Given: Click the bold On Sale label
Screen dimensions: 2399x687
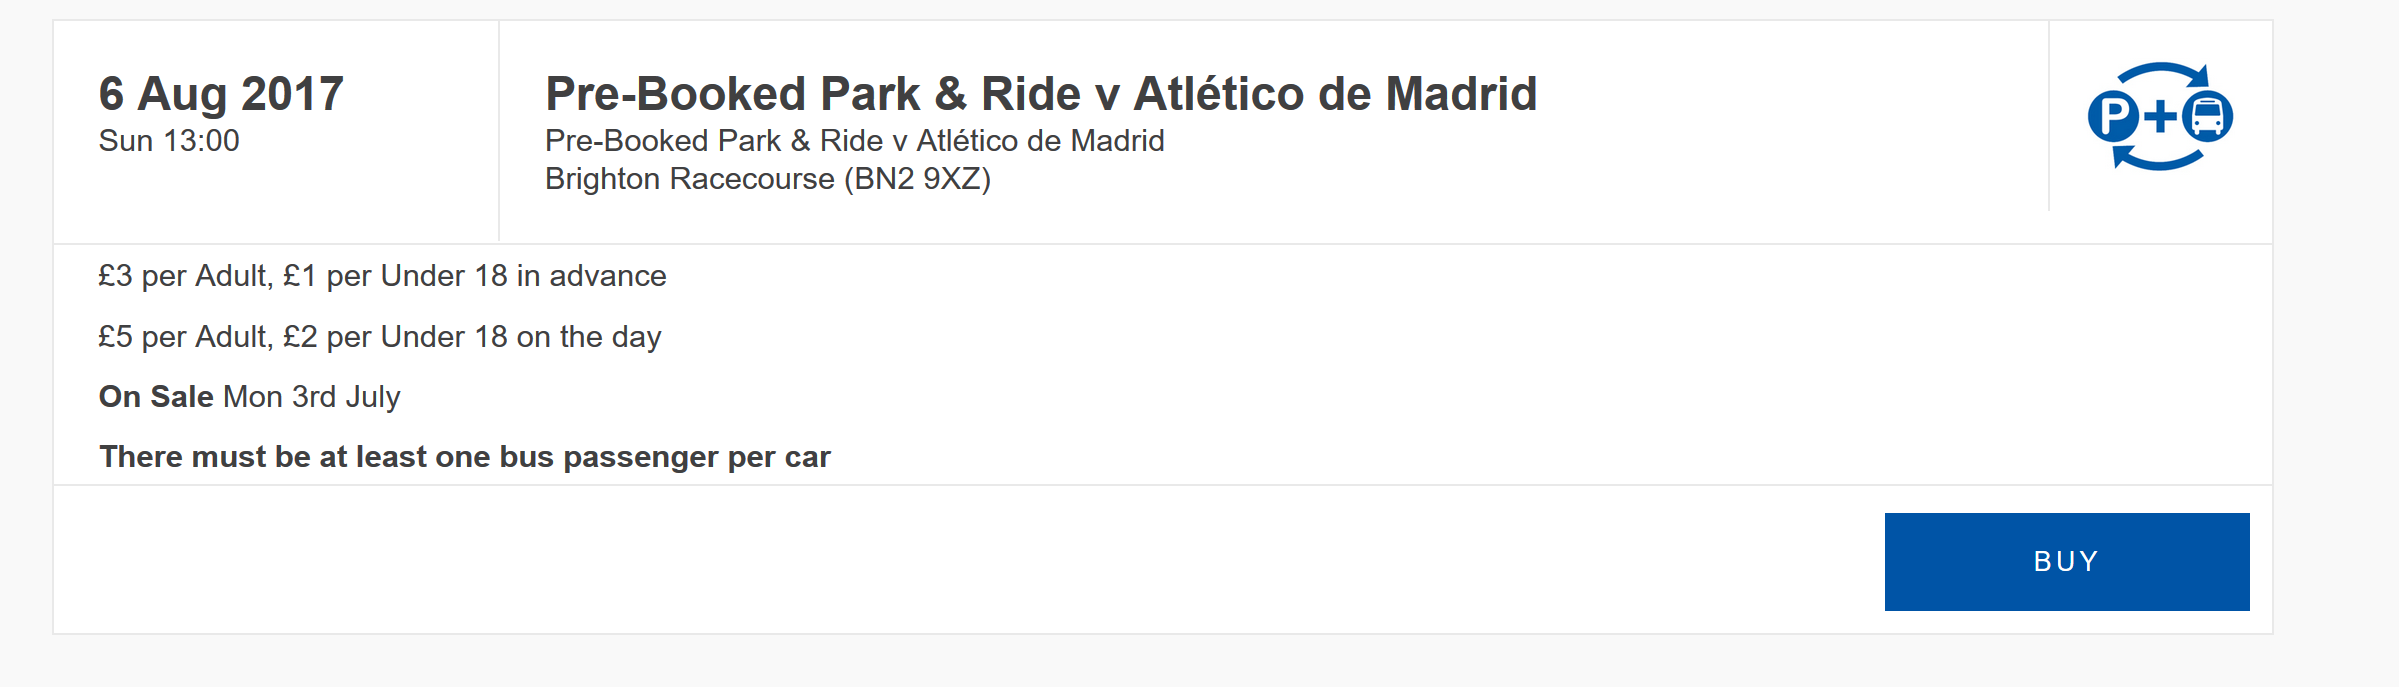Looking at the screenshot, I should (156, 397).
